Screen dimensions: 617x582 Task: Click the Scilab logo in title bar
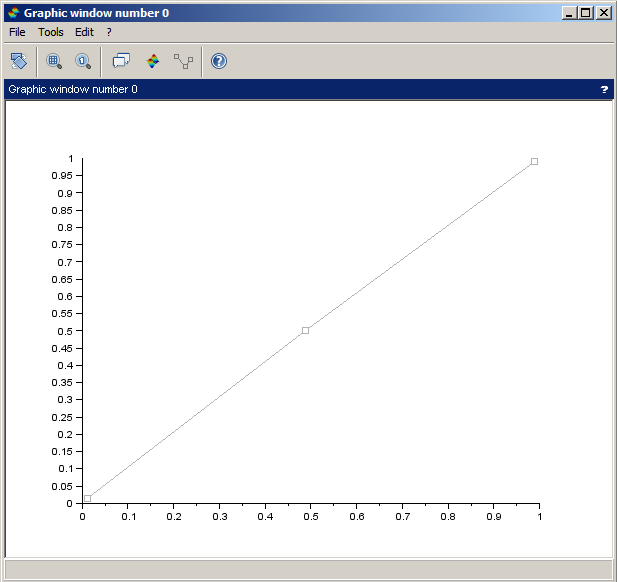point(13,13)
